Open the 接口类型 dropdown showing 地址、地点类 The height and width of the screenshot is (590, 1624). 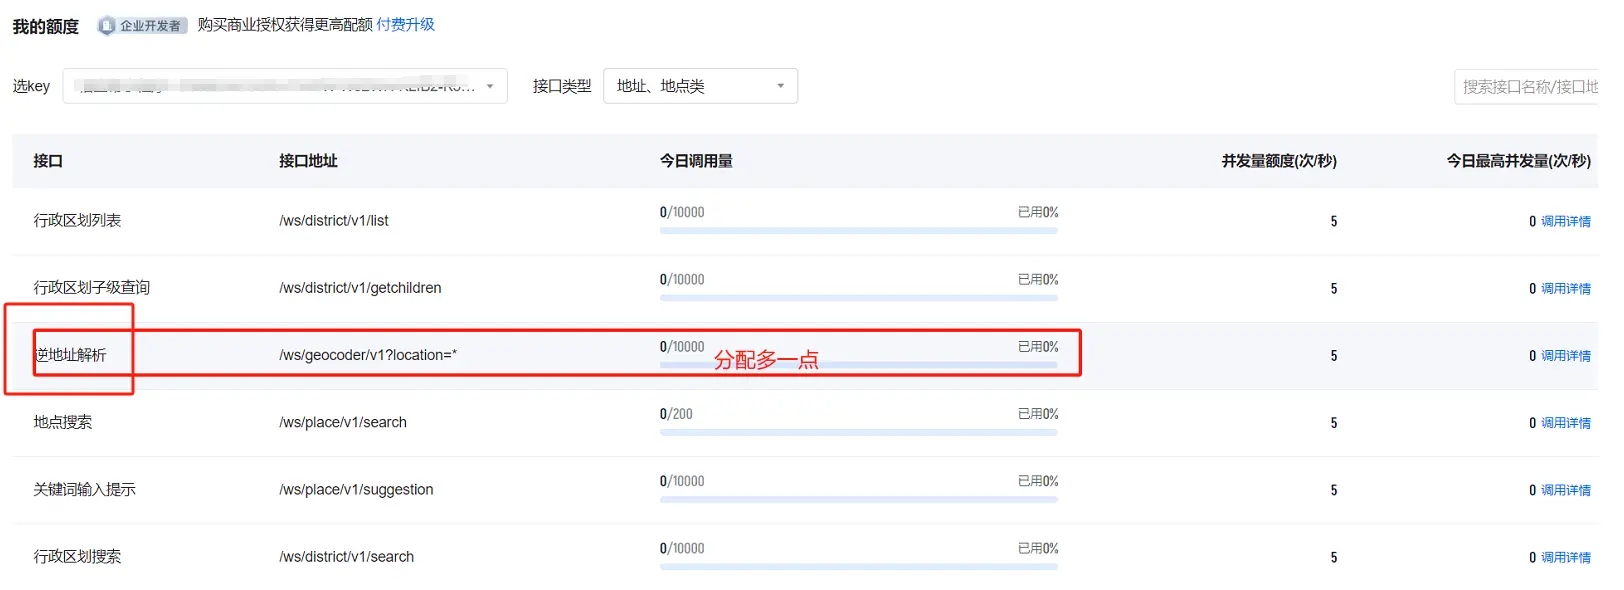pyautogui.click(x=699, y=86)
